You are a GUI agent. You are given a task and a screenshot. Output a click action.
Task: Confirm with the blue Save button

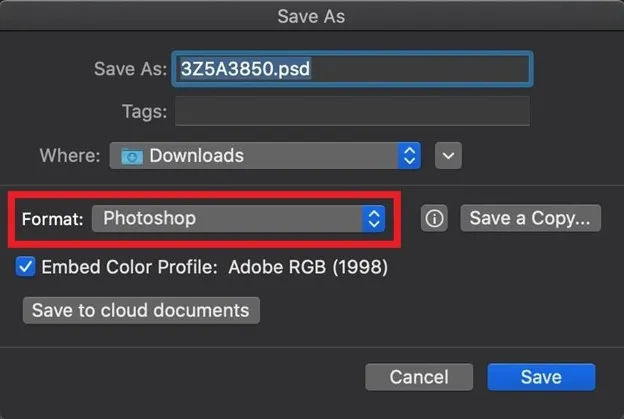pyautogui.click(x=541, y=377)
